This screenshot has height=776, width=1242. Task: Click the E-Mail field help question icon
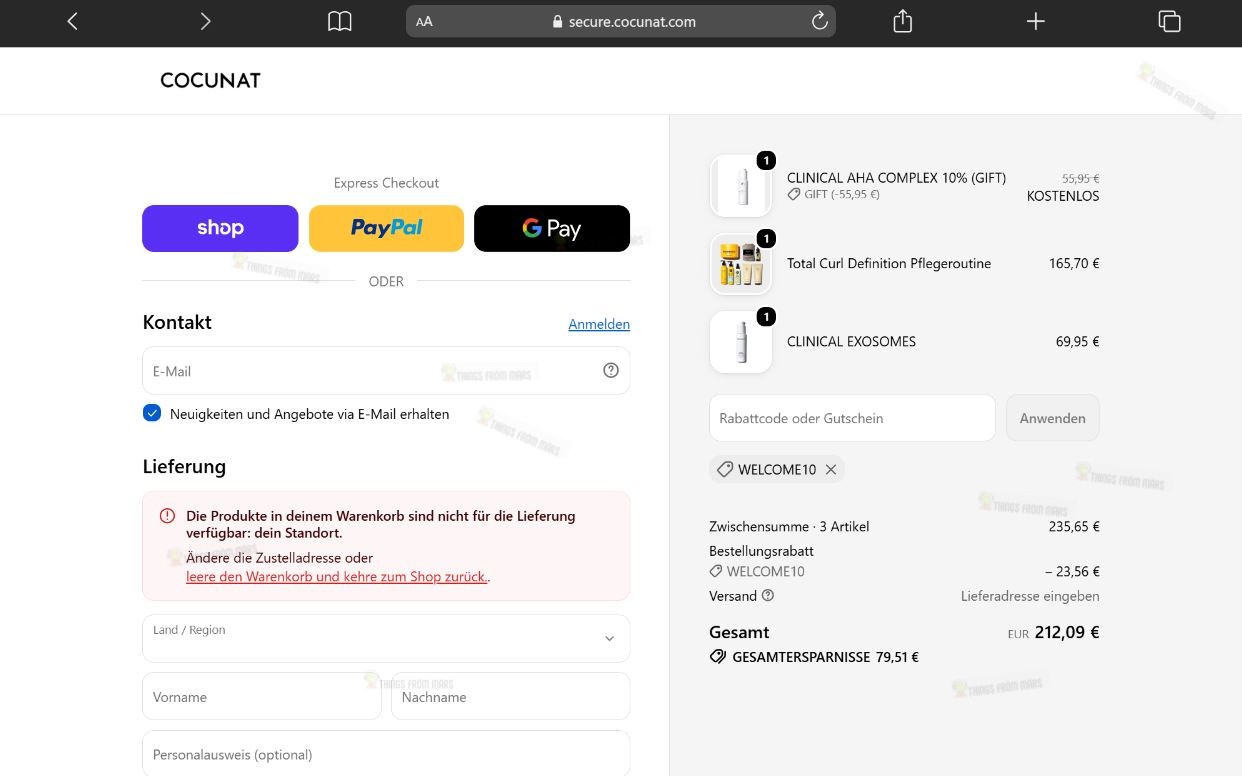(611, 370)
